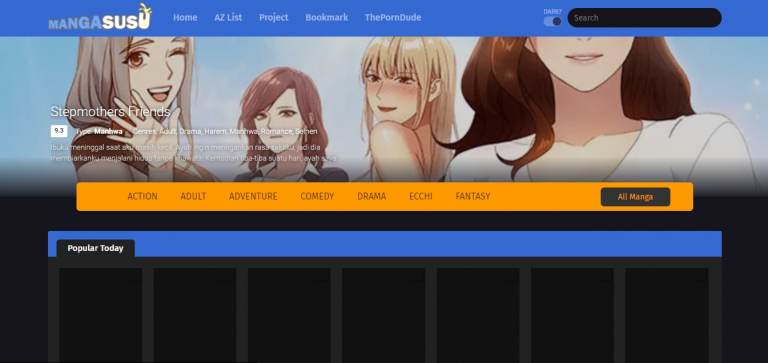The width and height of the screenshot is (768, 363).
Task: Open the Bookmark page
Action: tap(327, 18)
